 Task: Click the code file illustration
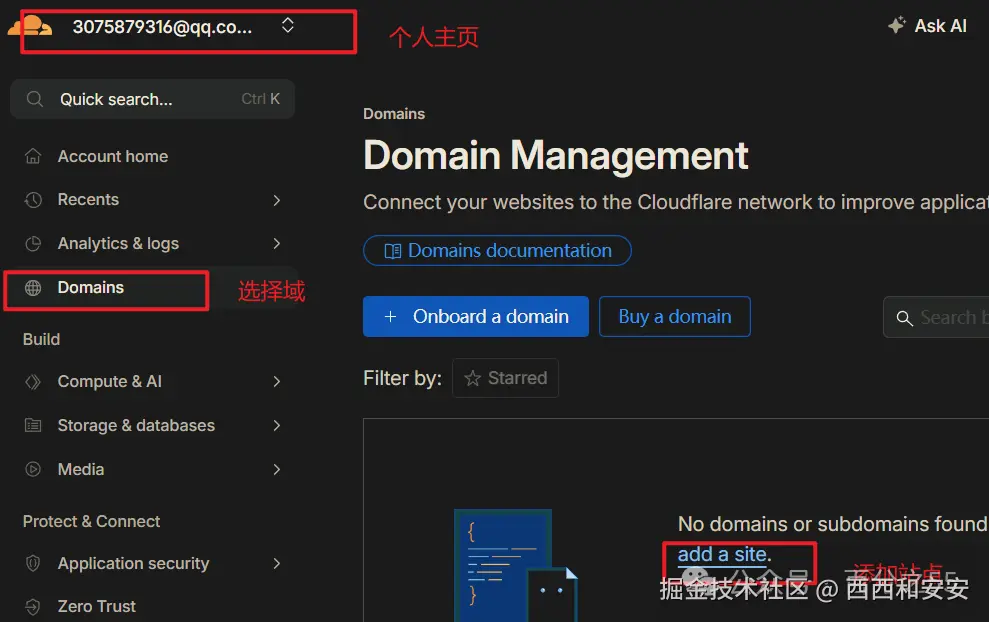click(x=516, y=565)
